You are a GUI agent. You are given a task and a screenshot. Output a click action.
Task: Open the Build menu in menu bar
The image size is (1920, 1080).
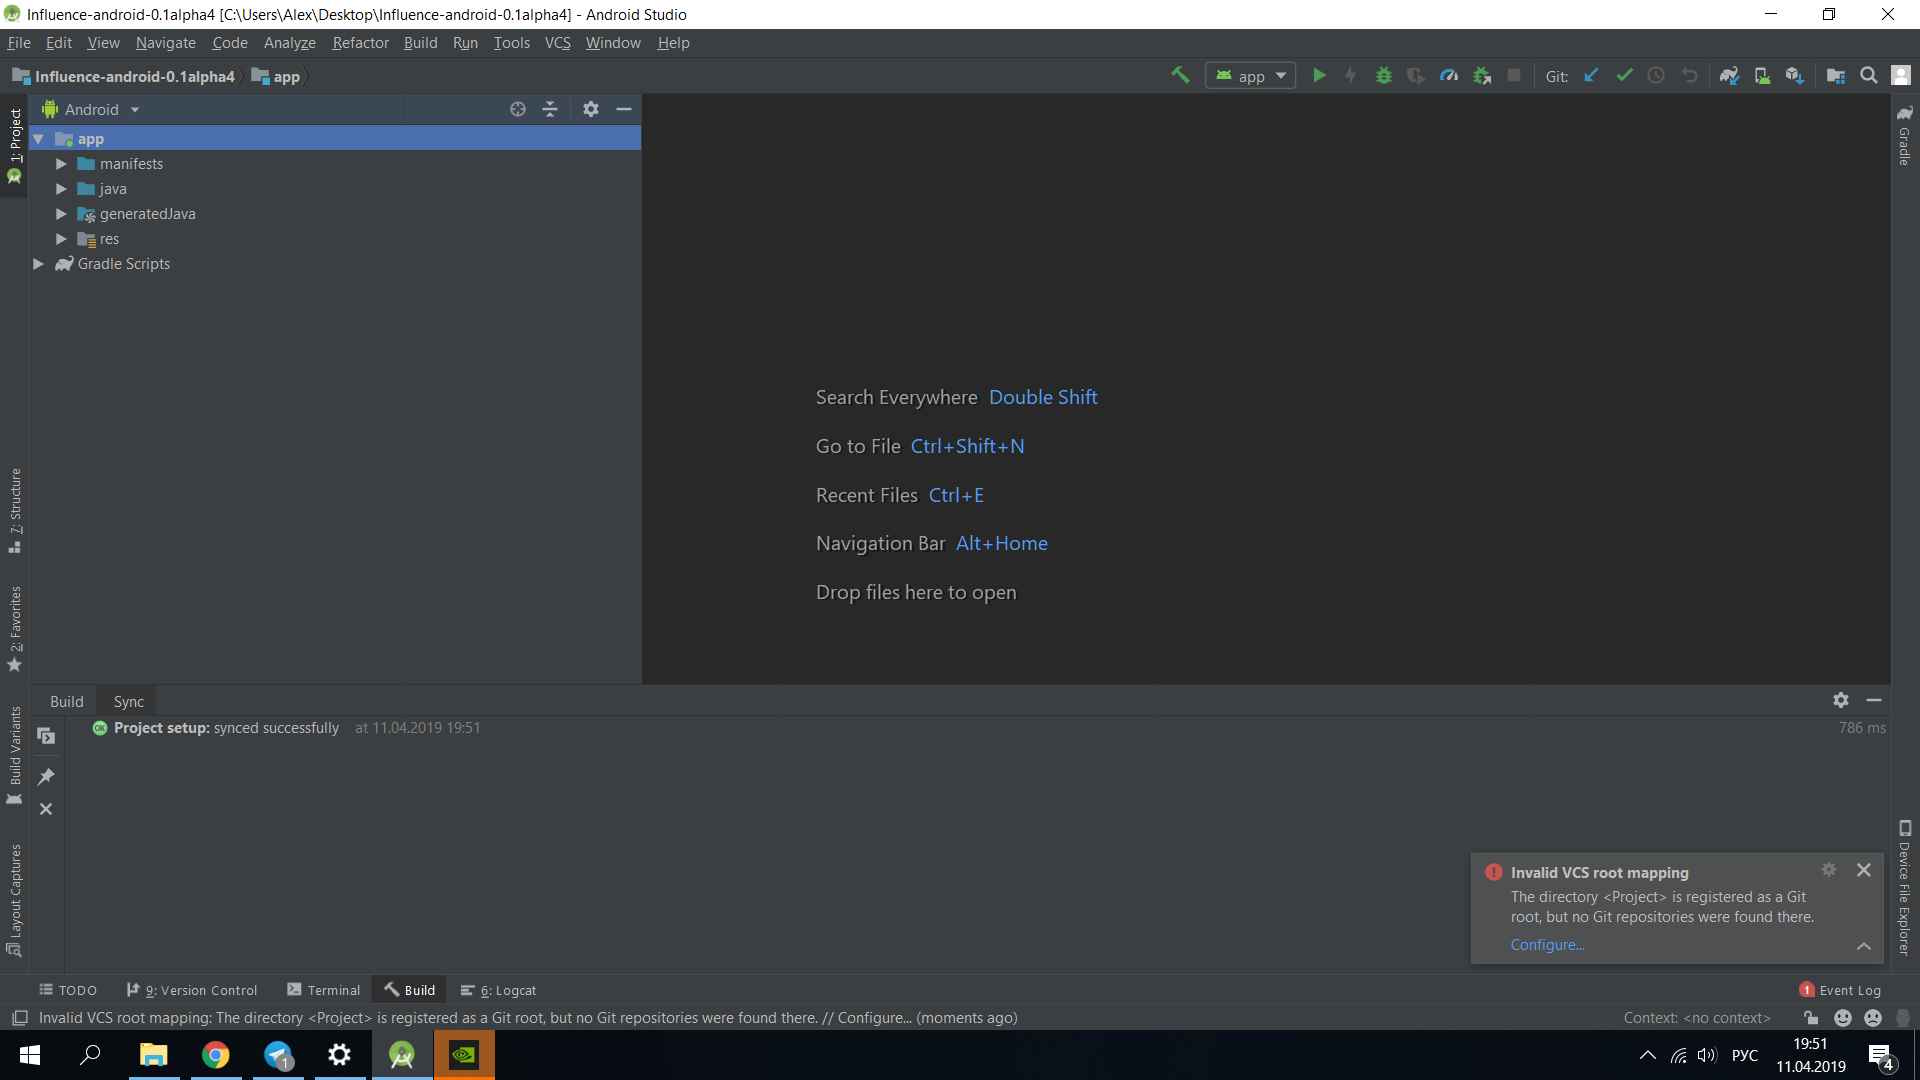(x=420, y=43)
